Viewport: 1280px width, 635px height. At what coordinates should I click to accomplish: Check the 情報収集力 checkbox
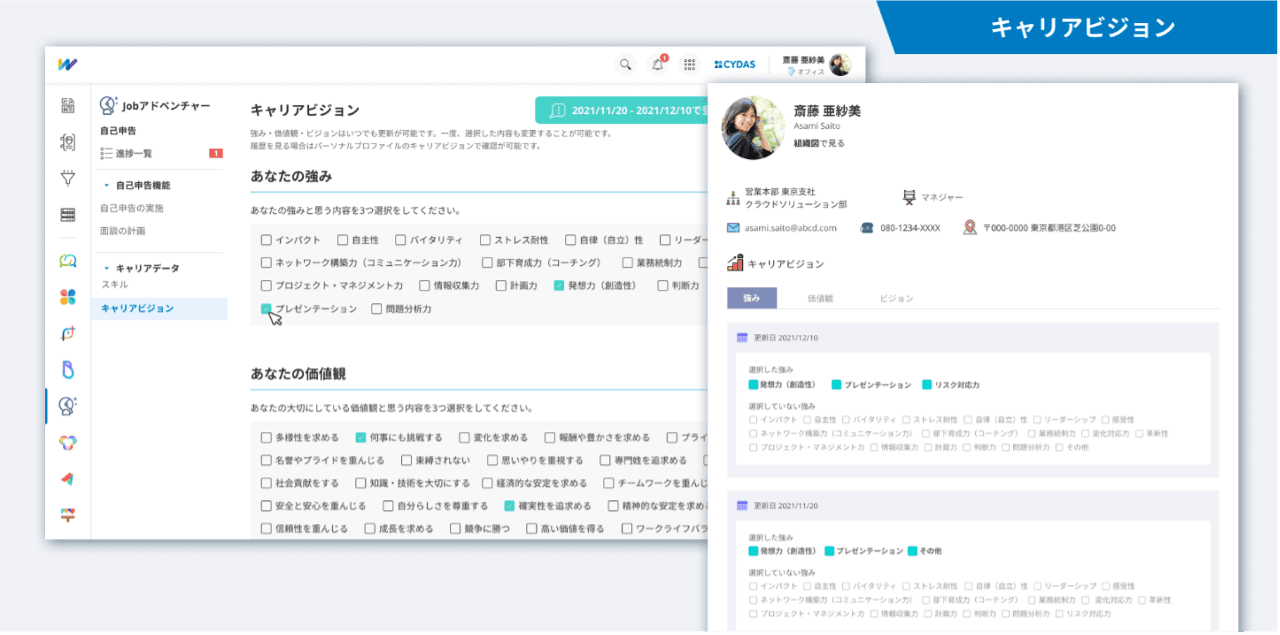[x=424, y=285]
